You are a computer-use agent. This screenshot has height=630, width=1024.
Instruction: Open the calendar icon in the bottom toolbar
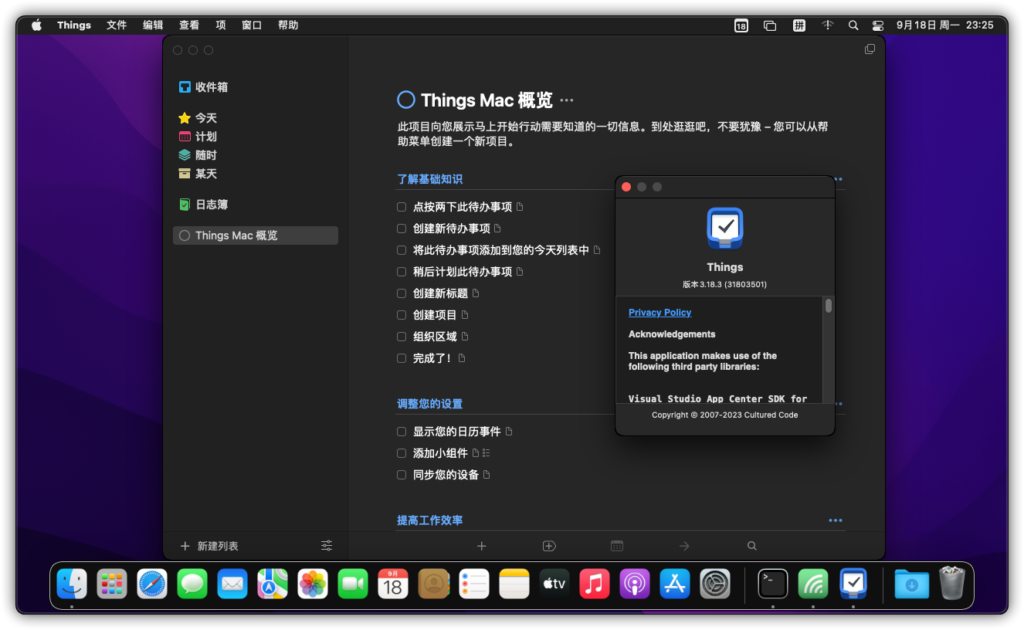(x=616, y=546)
